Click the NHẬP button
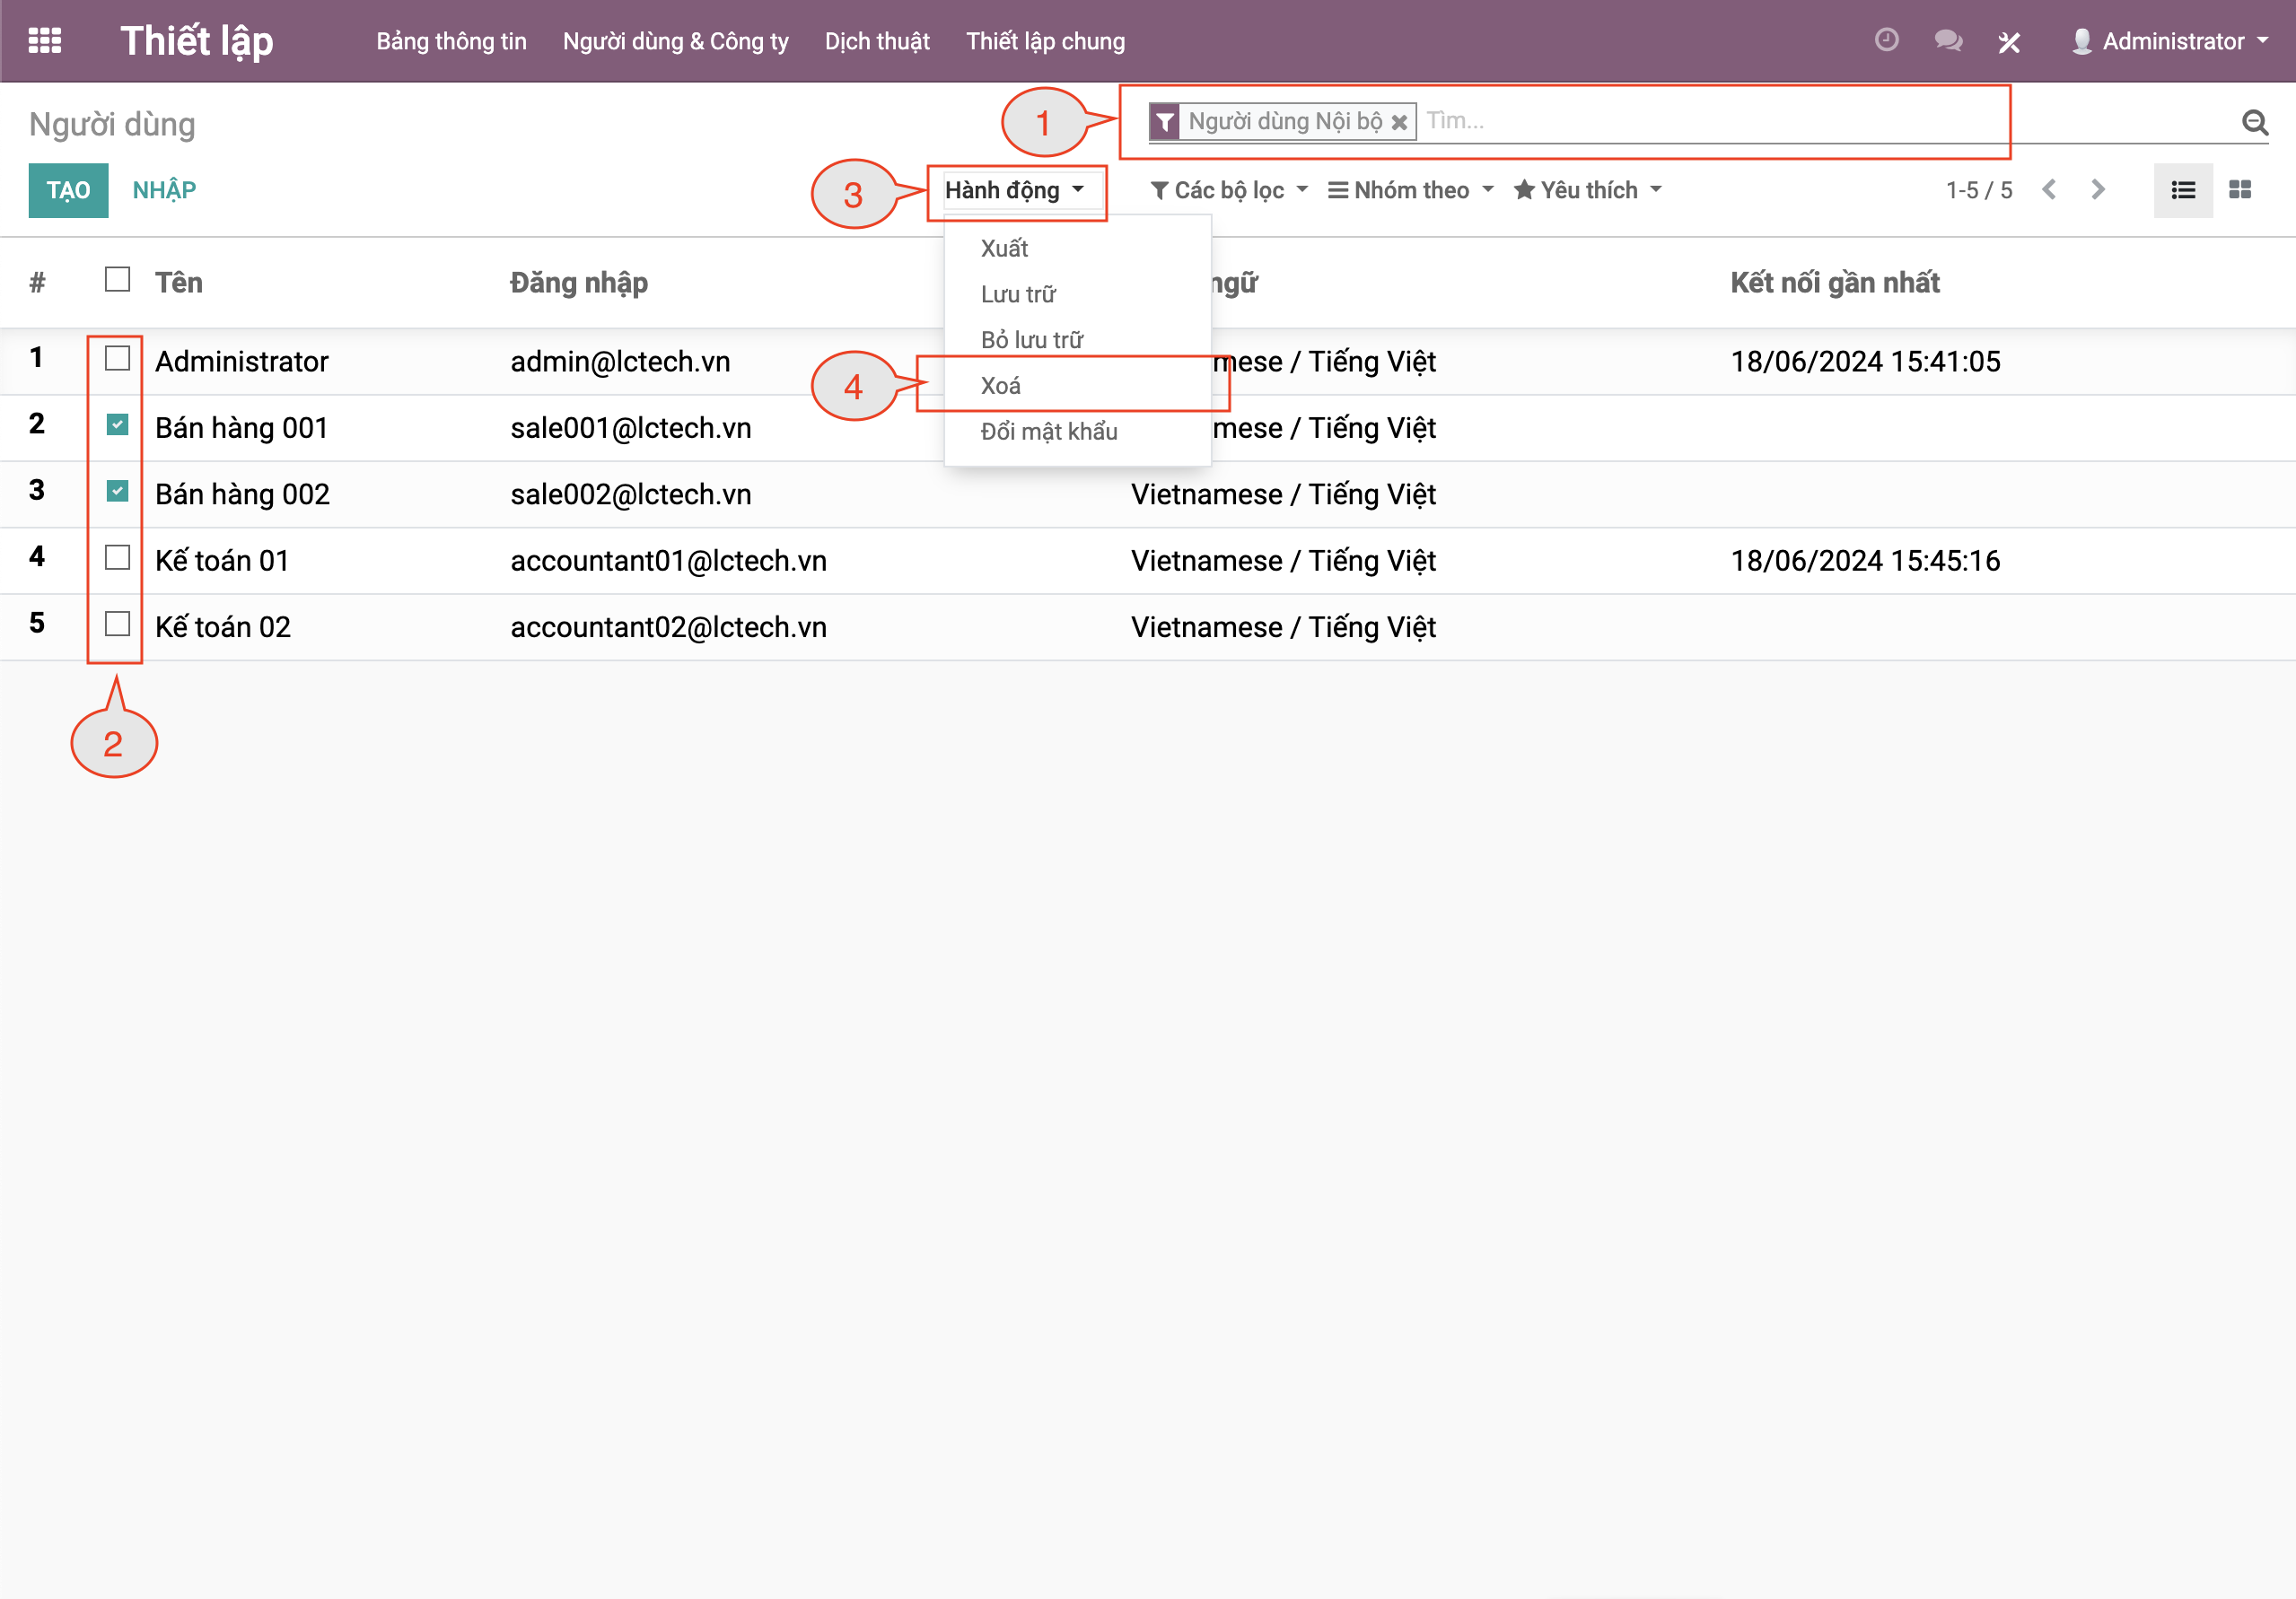2296x1599 pixels. (164, 190)
